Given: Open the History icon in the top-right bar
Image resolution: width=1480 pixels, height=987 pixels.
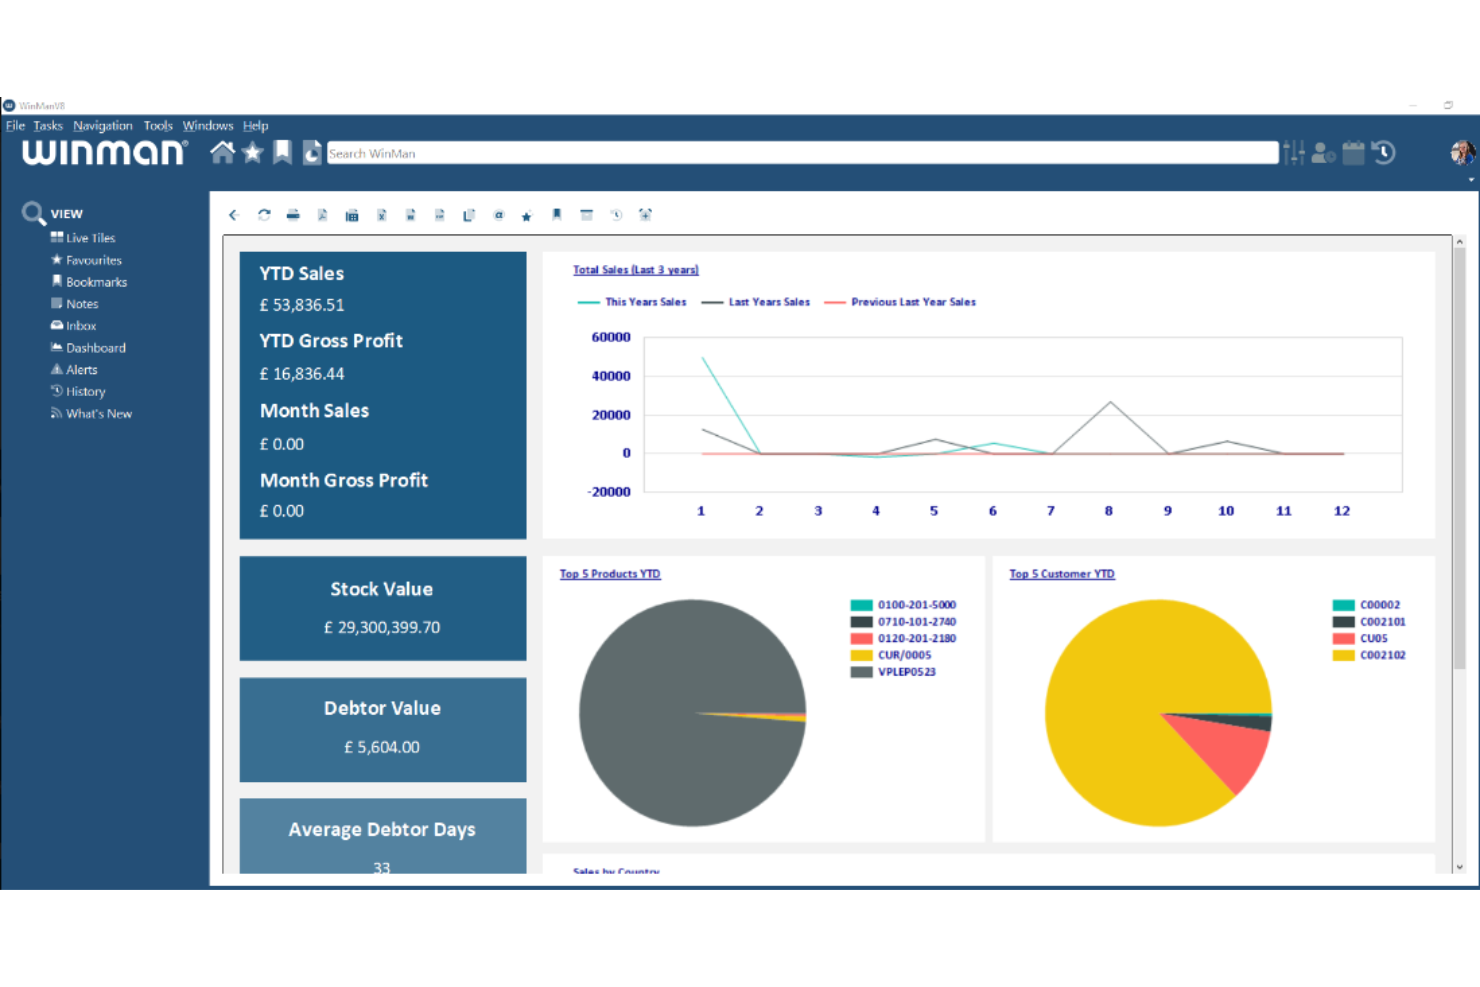Looking at the screenshot, I should click(x=1383, y=152).
